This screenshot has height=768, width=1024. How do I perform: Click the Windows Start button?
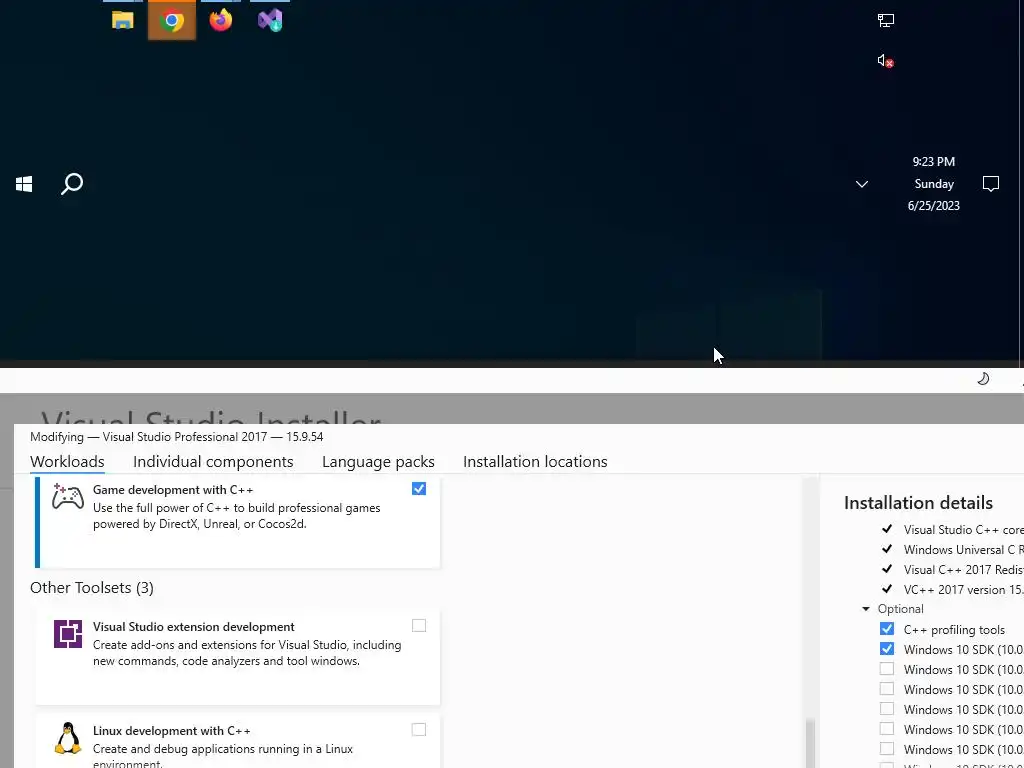coord(24,184)
